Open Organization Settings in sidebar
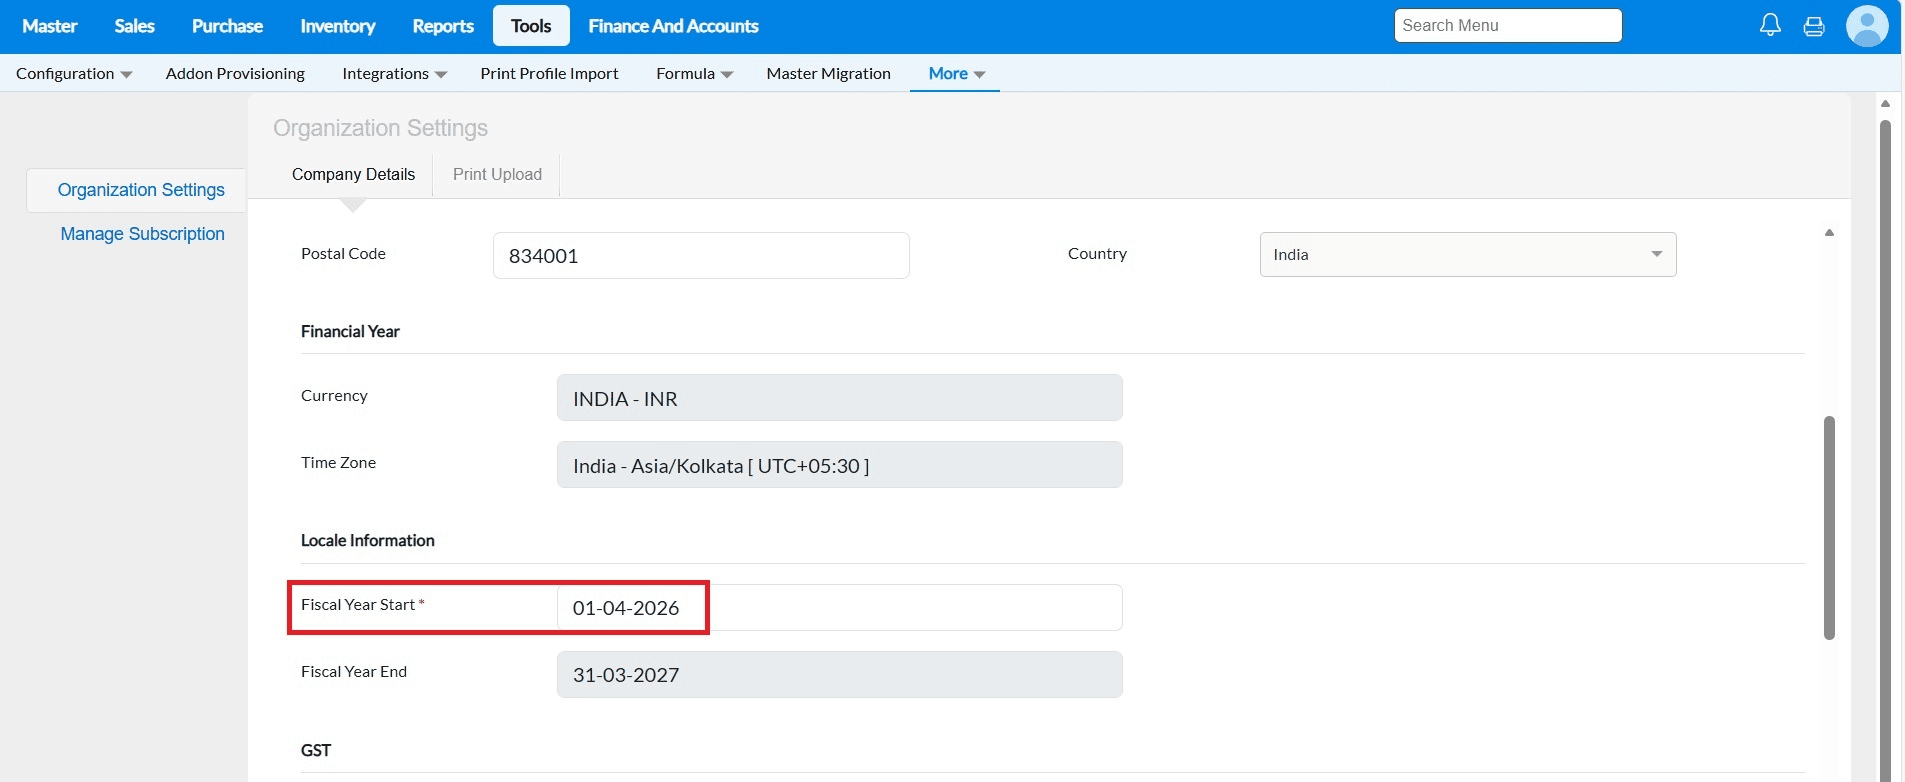This screenshot has width=1905, height=782. coord(141,190)
